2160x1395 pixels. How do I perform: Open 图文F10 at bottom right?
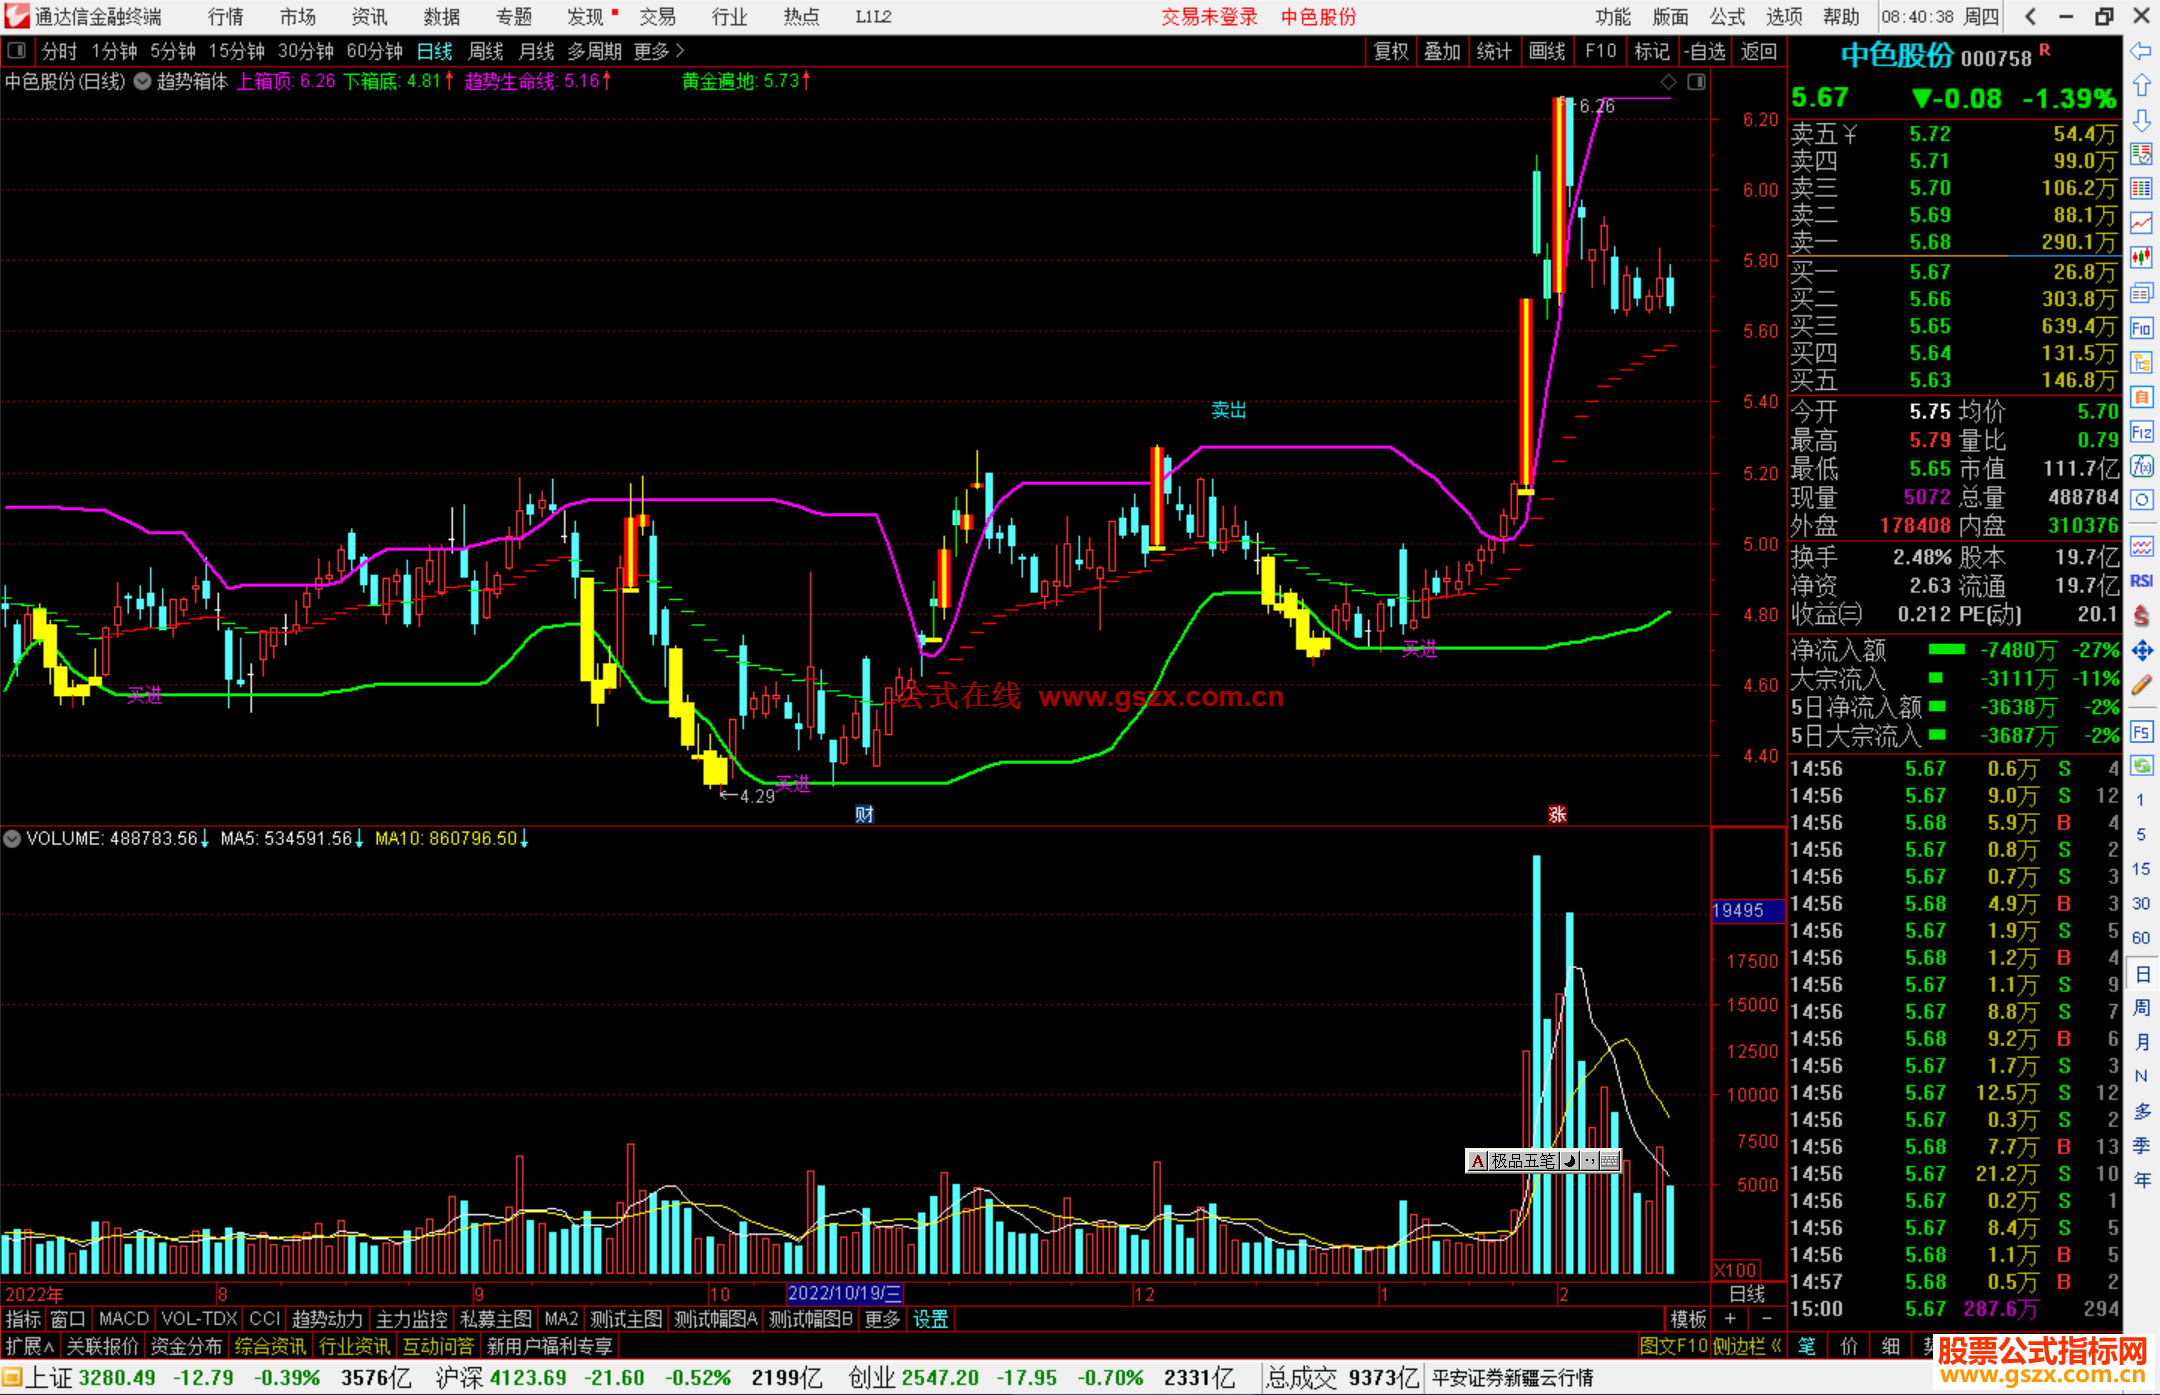(1674, 1346)
